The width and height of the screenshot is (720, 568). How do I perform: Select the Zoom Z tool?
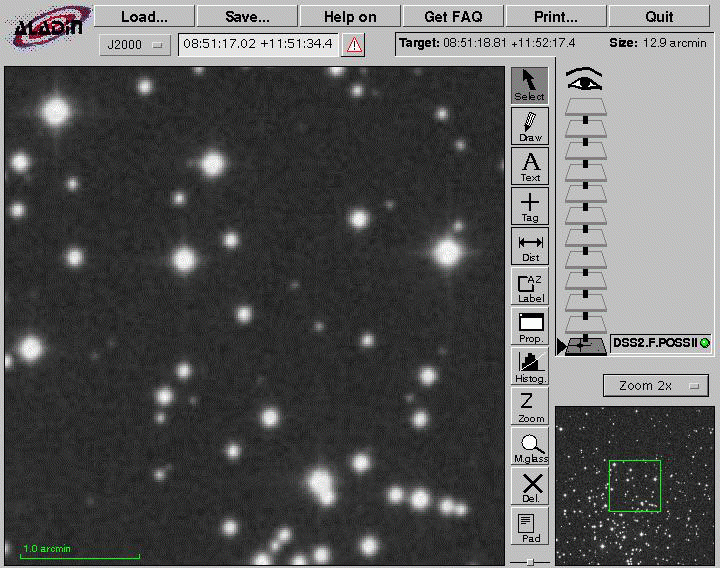[530, 406]
